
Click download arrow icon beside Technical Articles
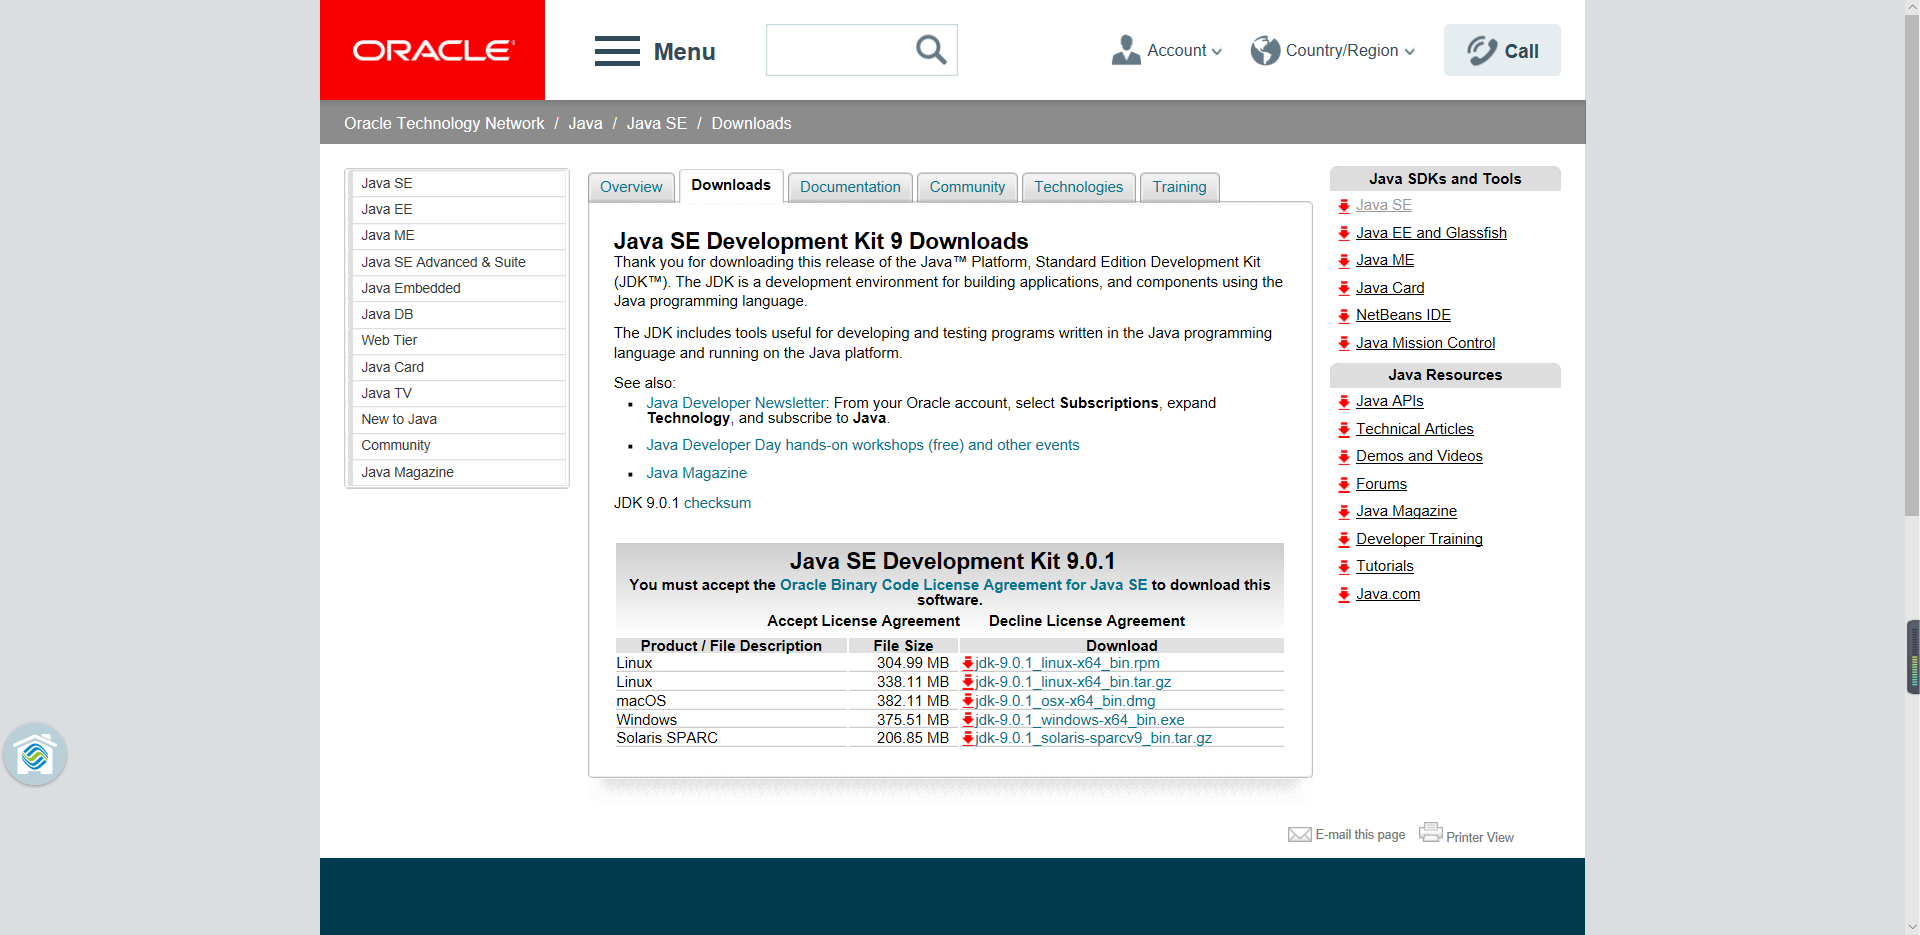tap(1344, 430)
